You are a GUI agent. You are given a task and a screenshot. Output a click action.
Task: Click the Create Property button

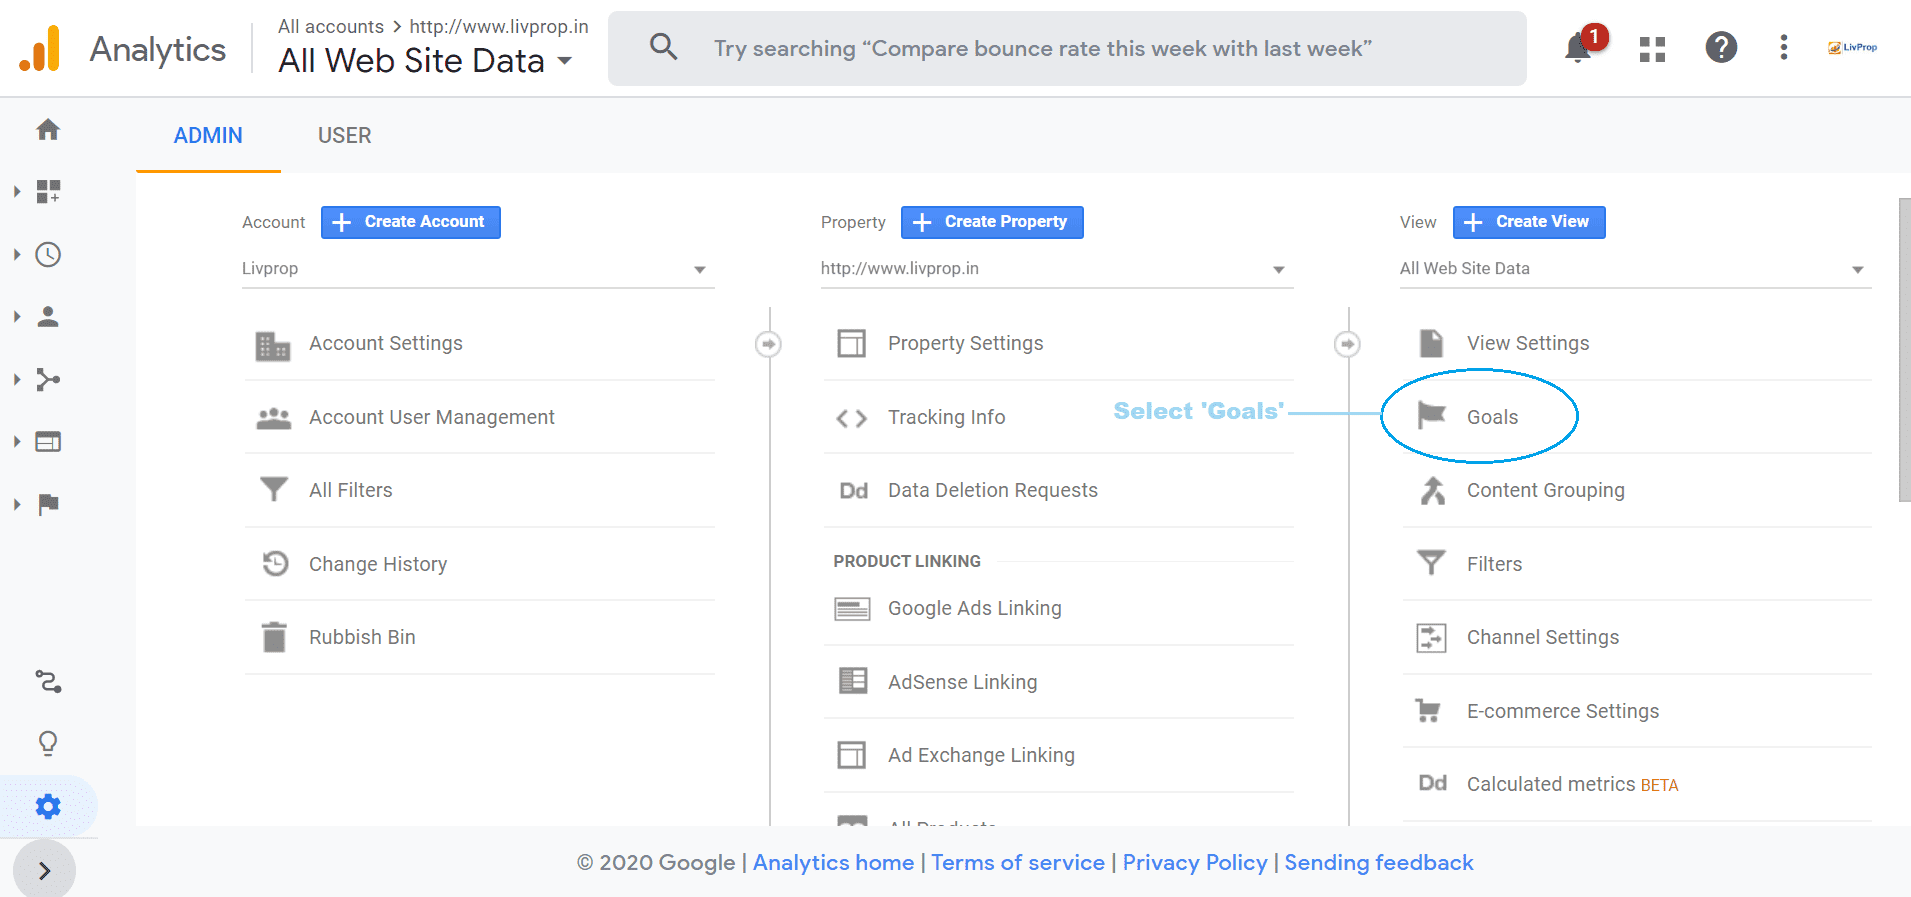pyautogui.click(x=992, y=222)
